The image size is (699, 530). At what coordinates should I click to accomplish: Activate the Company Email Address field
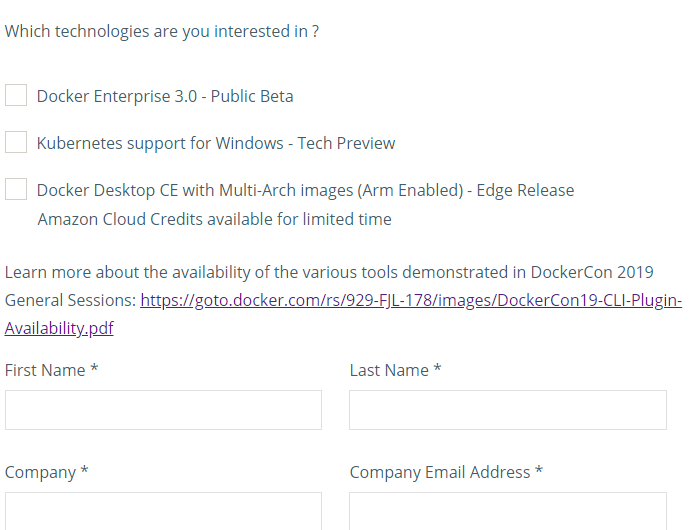click(507, 510)
